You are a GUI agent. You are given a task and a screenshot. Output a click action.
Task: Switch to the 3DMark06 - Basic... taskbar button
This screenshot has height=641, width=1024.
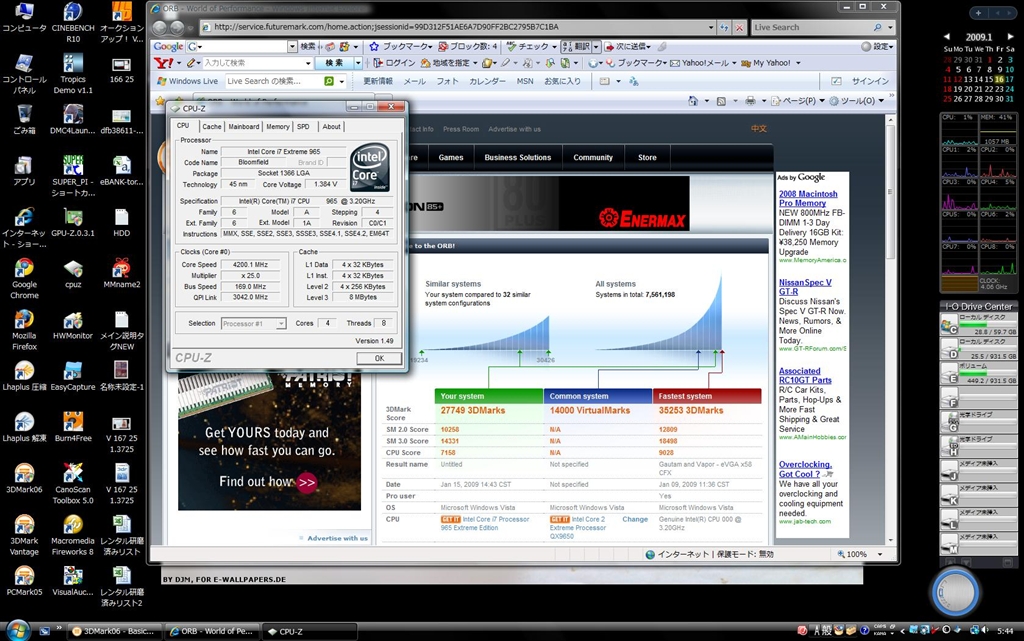click(x=114, y=631)
